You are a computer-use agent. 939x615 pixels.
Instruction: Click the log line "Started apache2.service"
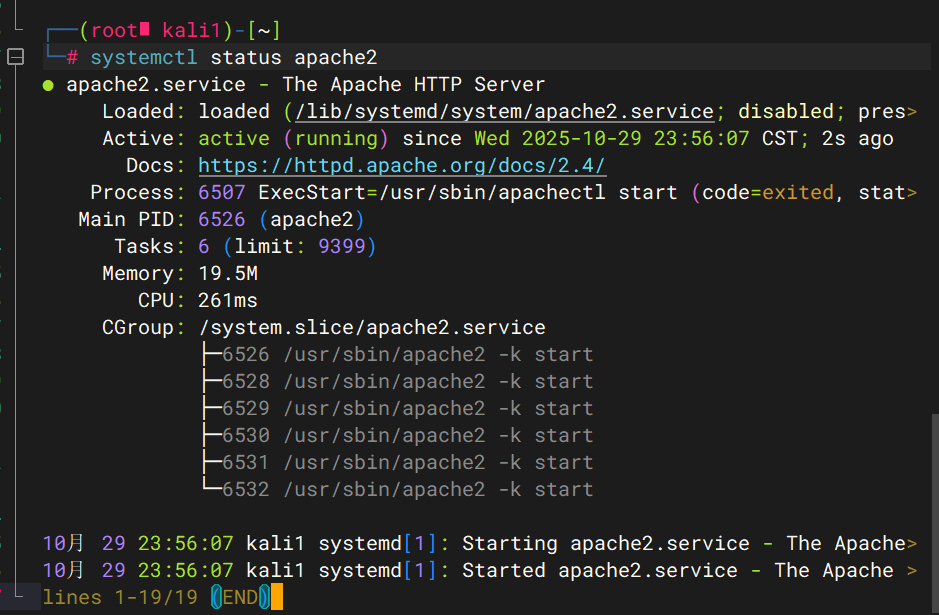pyautogui.click(x=480, y=570)
